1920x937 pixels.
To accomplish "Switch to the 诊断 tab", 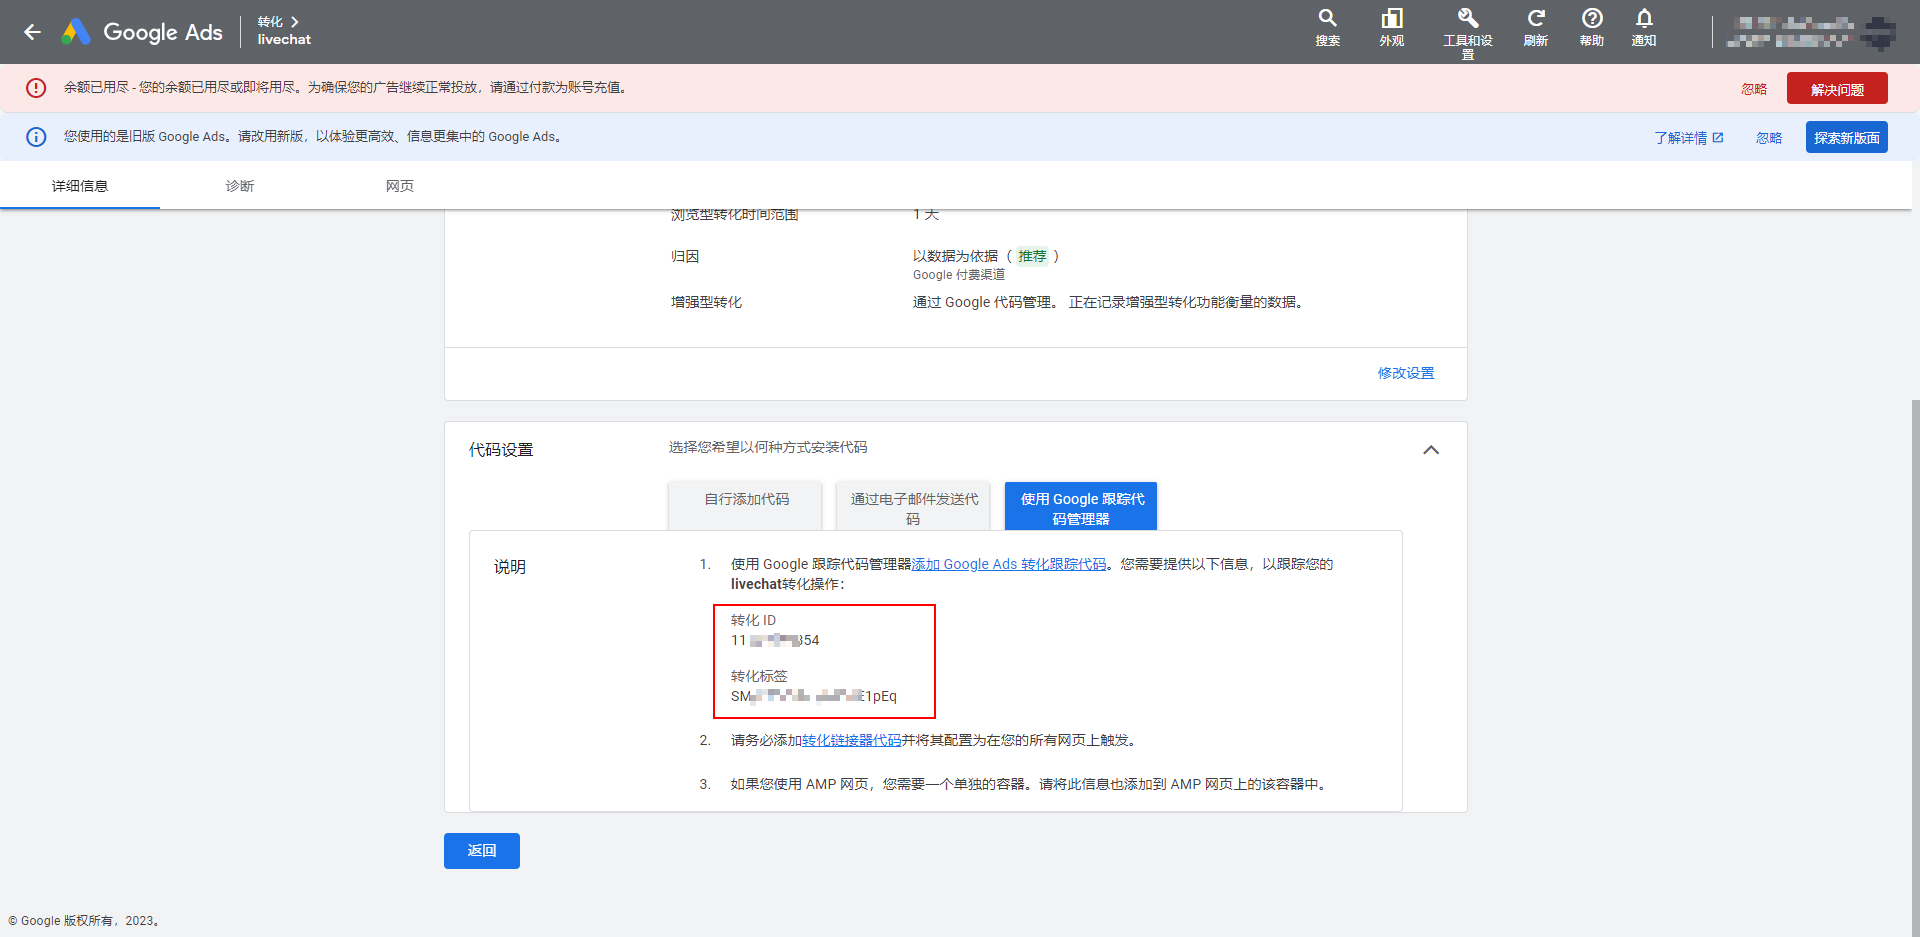I will click(x=240, y=186).
